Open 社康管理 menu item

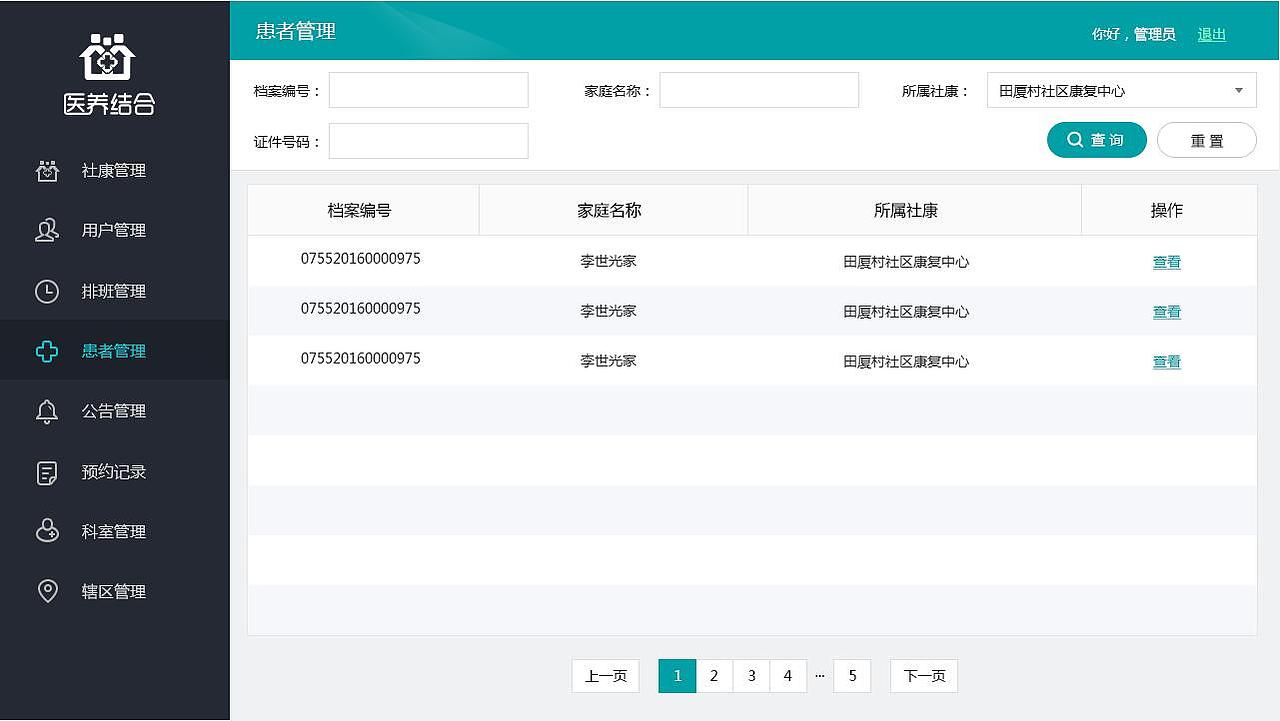[115, 171]
